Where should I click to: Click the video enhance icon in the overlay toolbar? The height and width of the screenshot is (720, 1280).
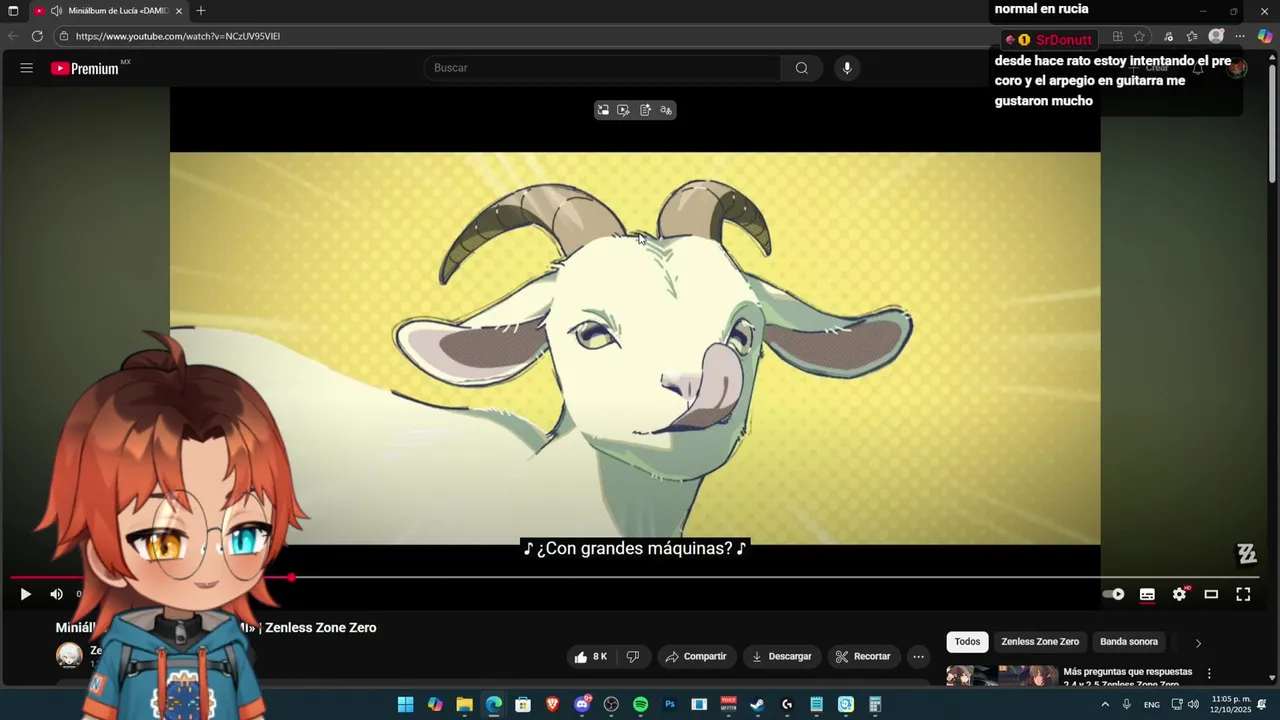[x=623, y=110]
